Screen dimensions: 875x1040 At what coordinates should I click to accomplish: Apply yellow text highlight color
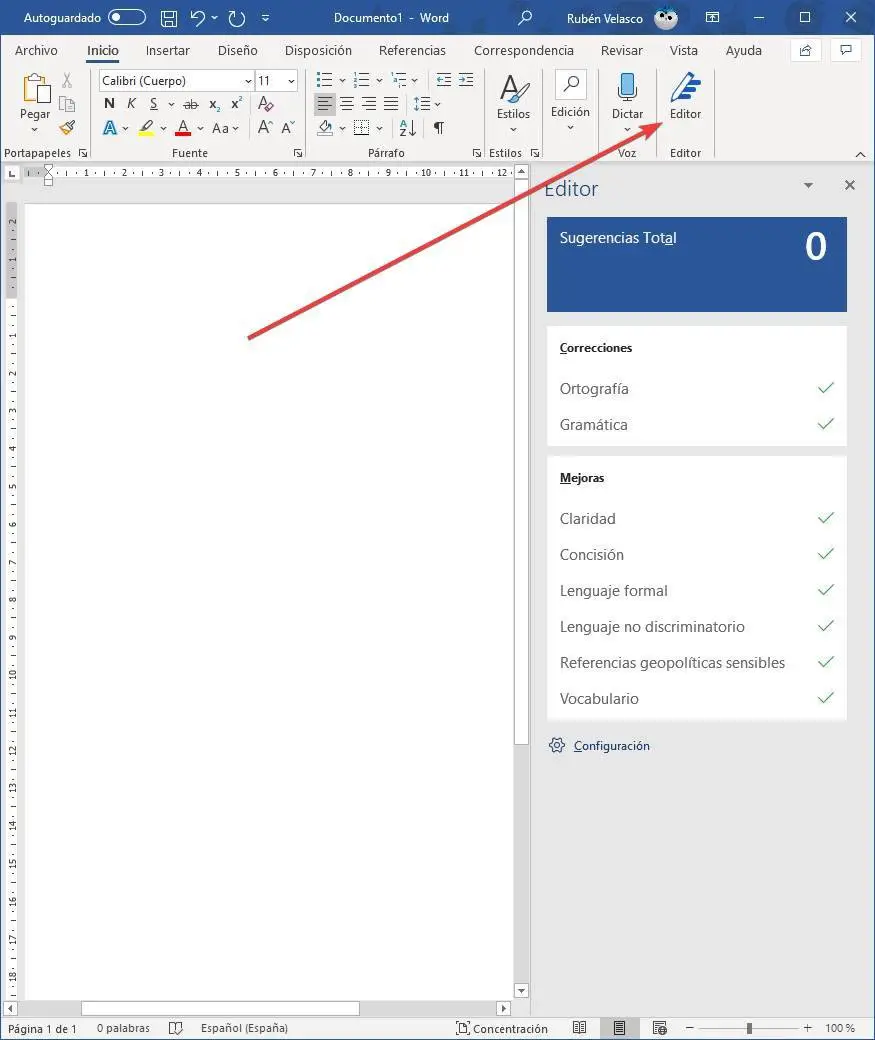pyautogui.click(x=147, y=128)
